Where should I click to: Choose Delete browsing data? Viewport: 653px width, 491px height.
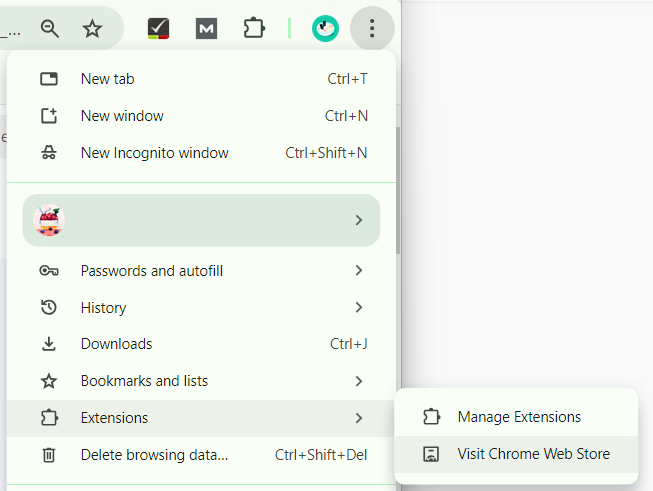154,455
